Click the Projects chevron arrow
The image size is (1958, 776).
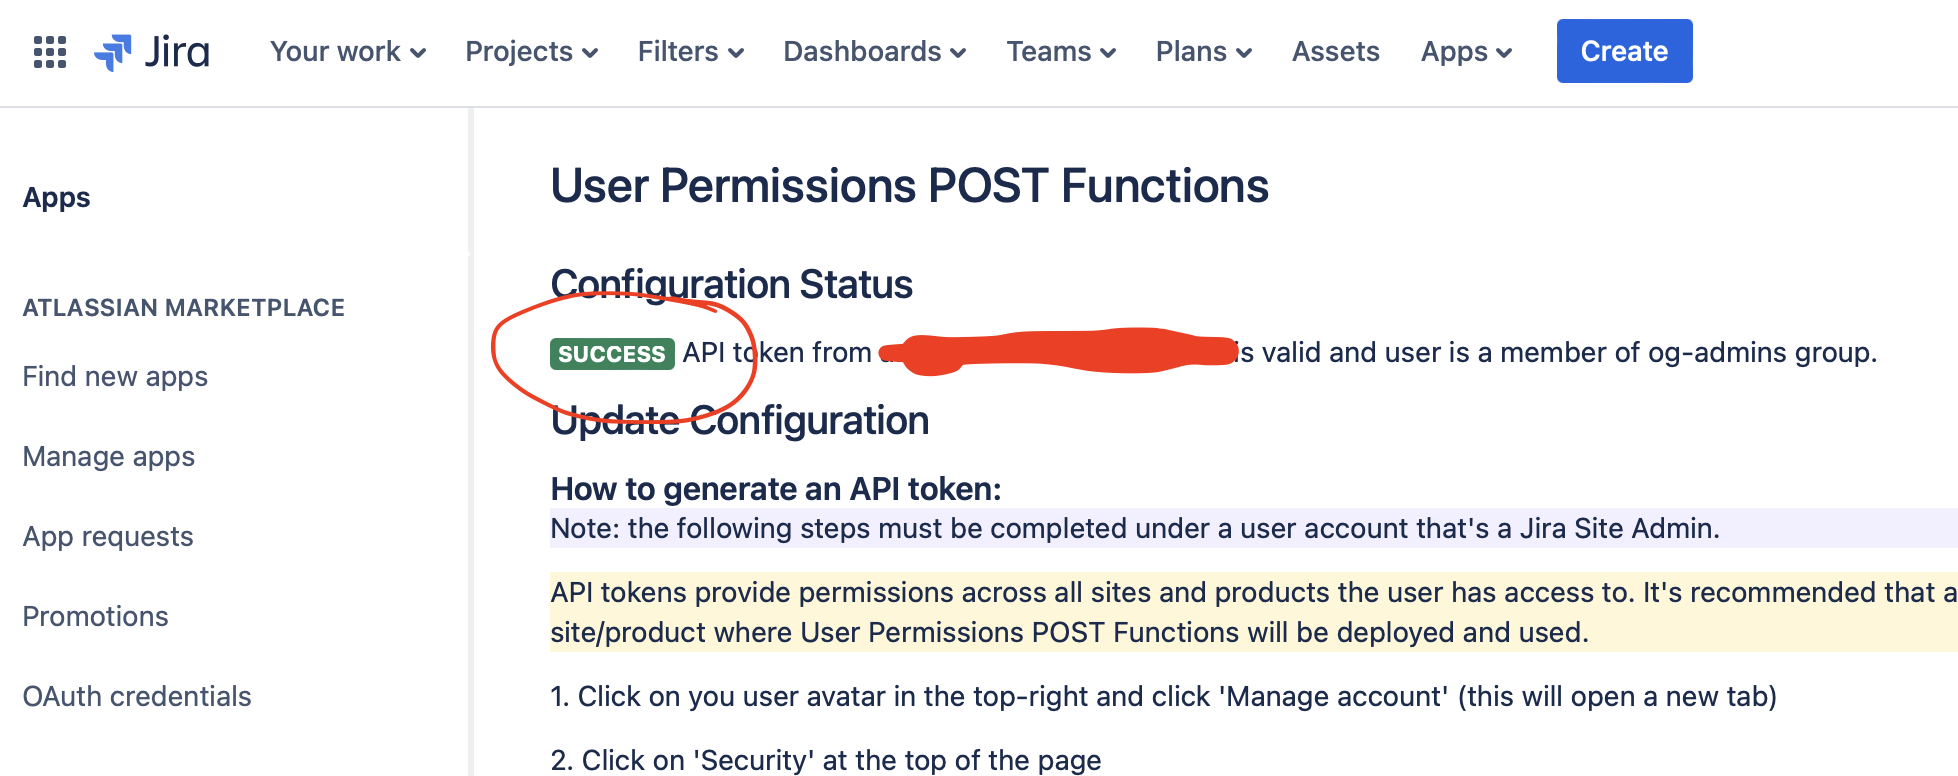(x=590, y=53)
